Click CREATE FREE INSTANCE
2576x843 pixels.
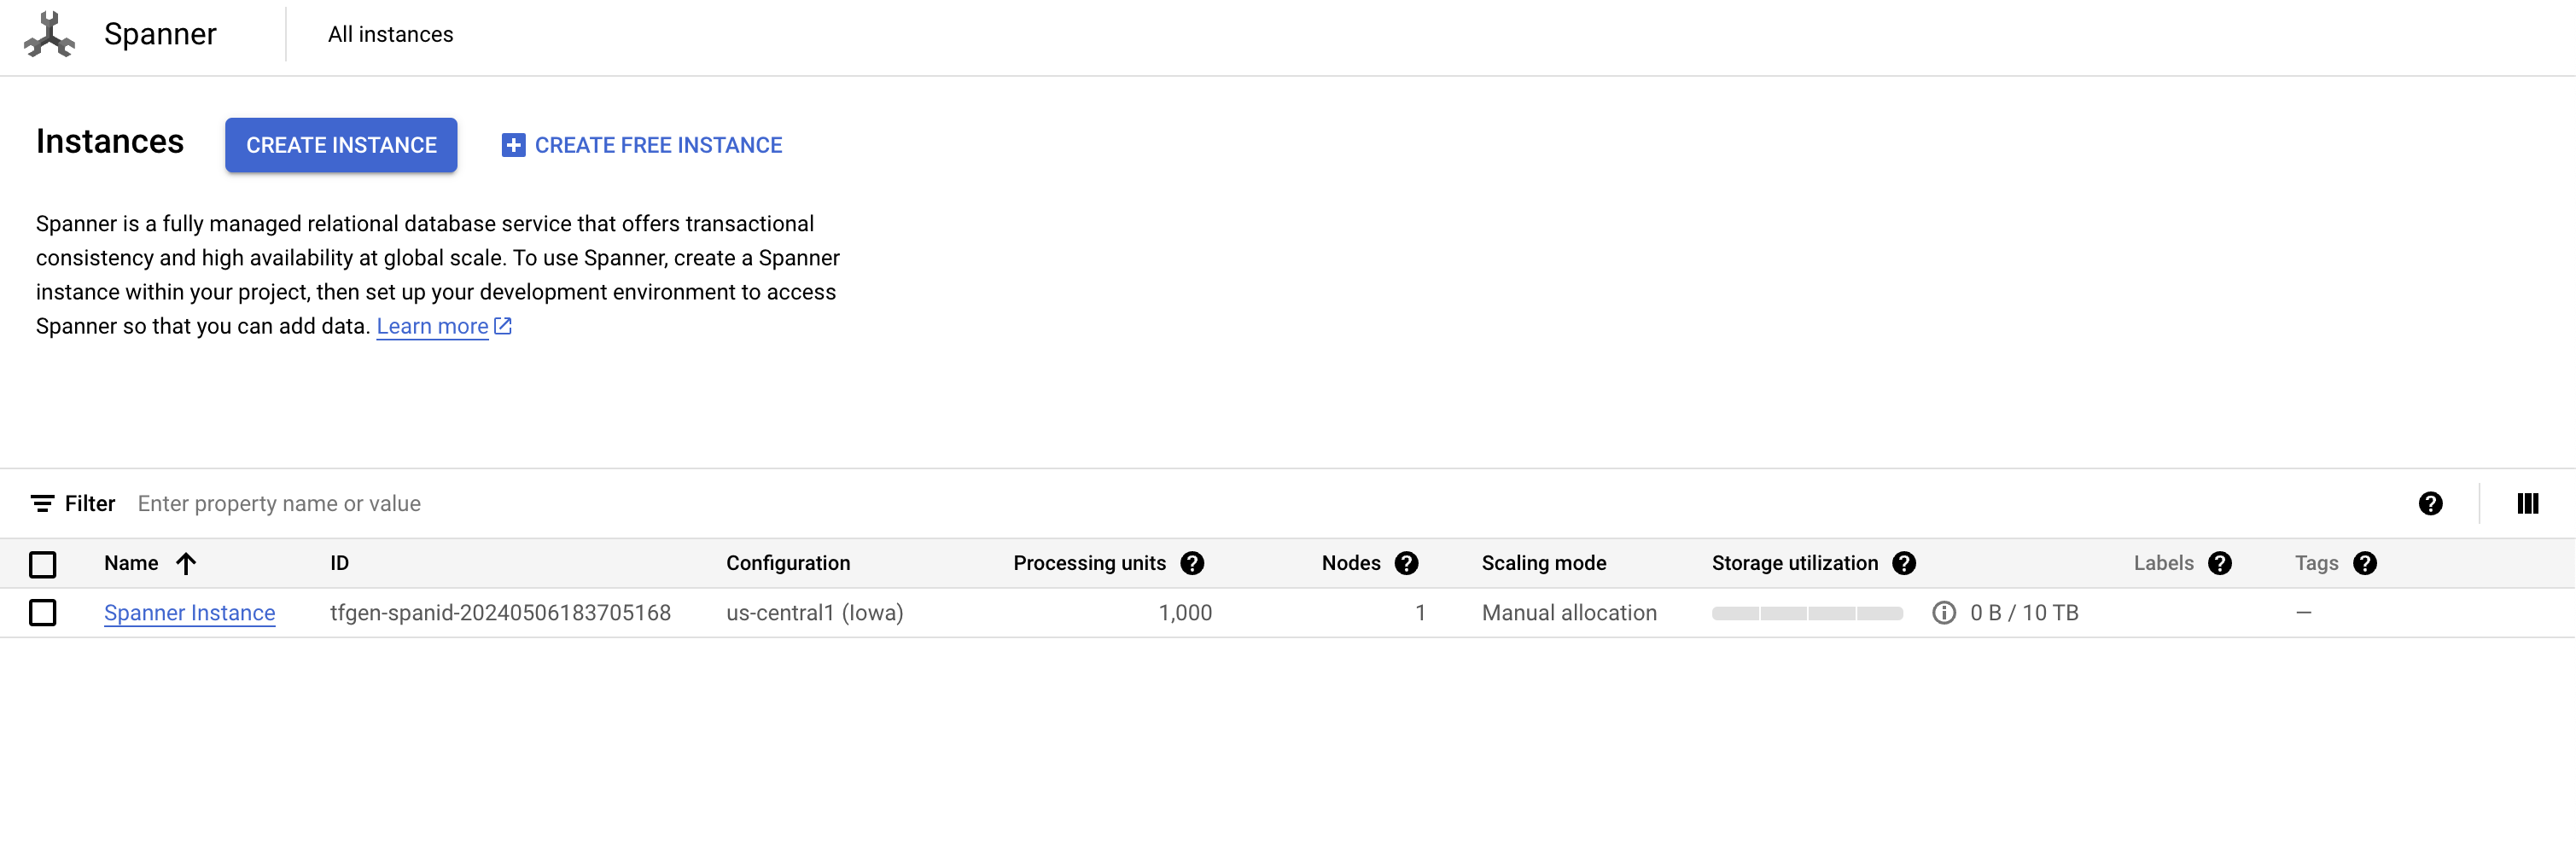641,144
